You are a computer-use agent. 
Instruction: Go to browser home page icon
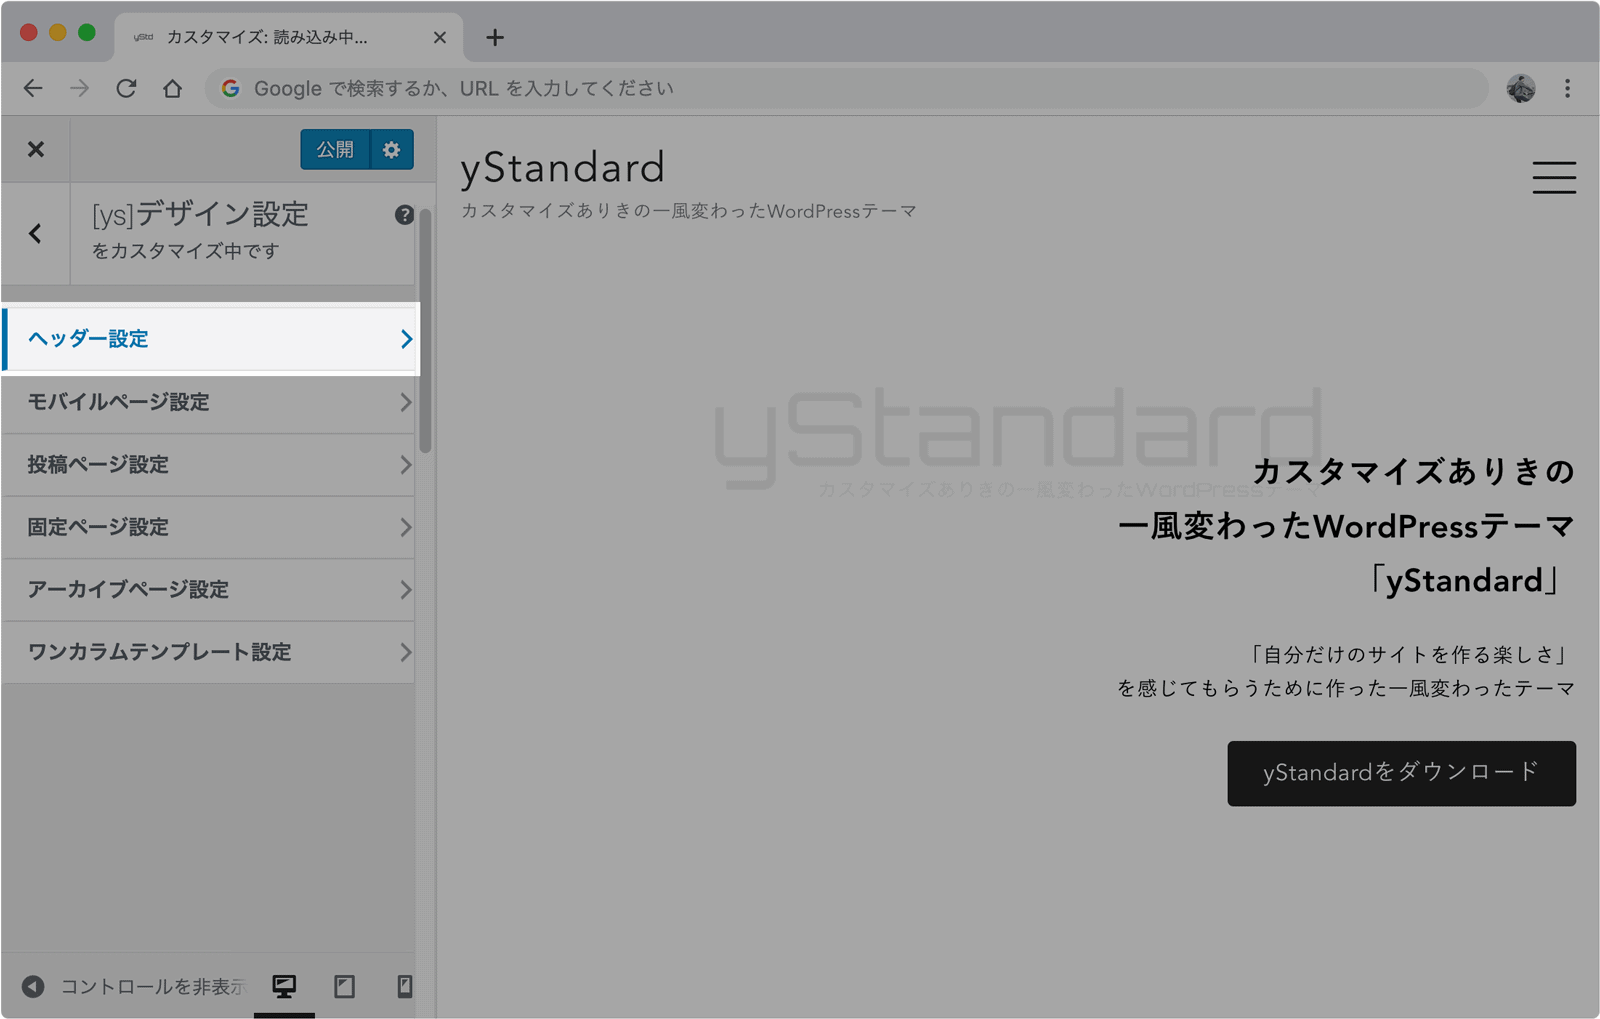[173, 89]
